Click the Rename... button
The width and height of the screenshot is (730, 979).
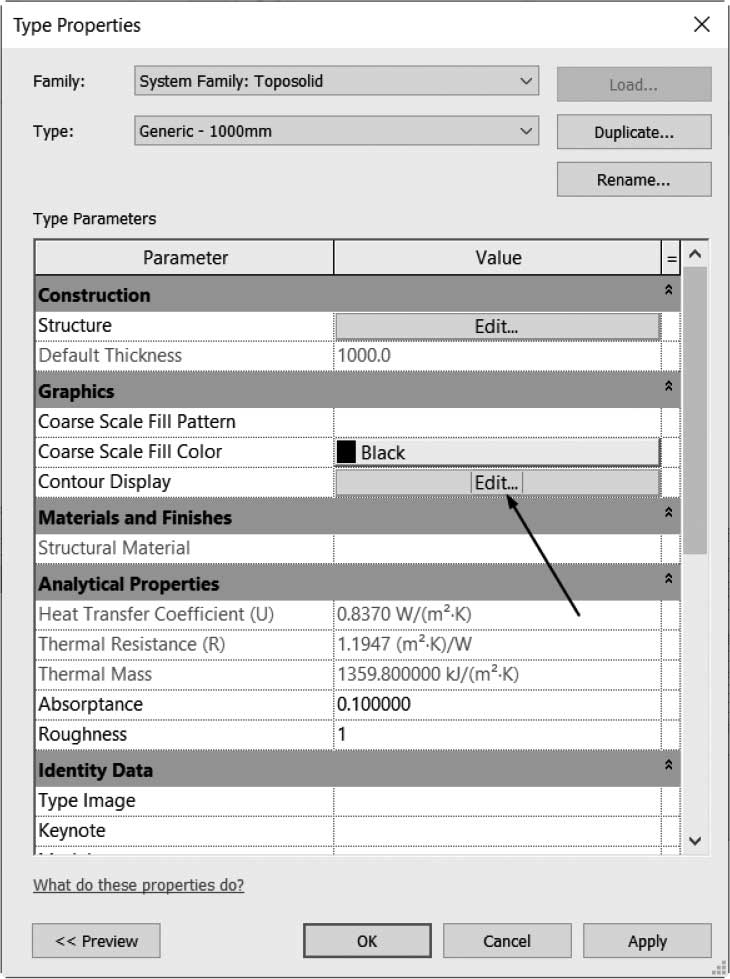(634, 180)
